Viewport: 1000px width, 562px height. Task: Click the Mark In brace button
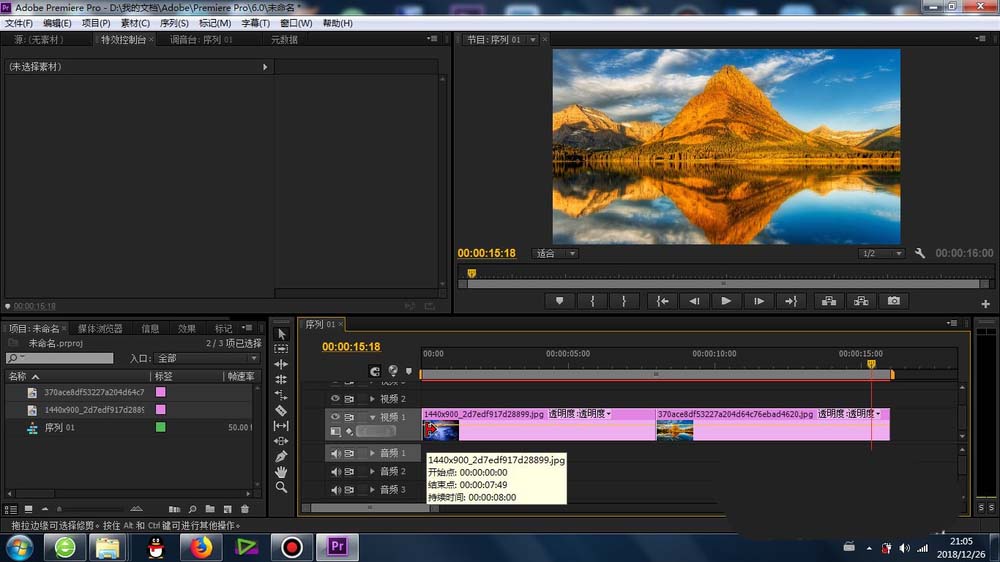pyautogui.click(x=592, y=301)
